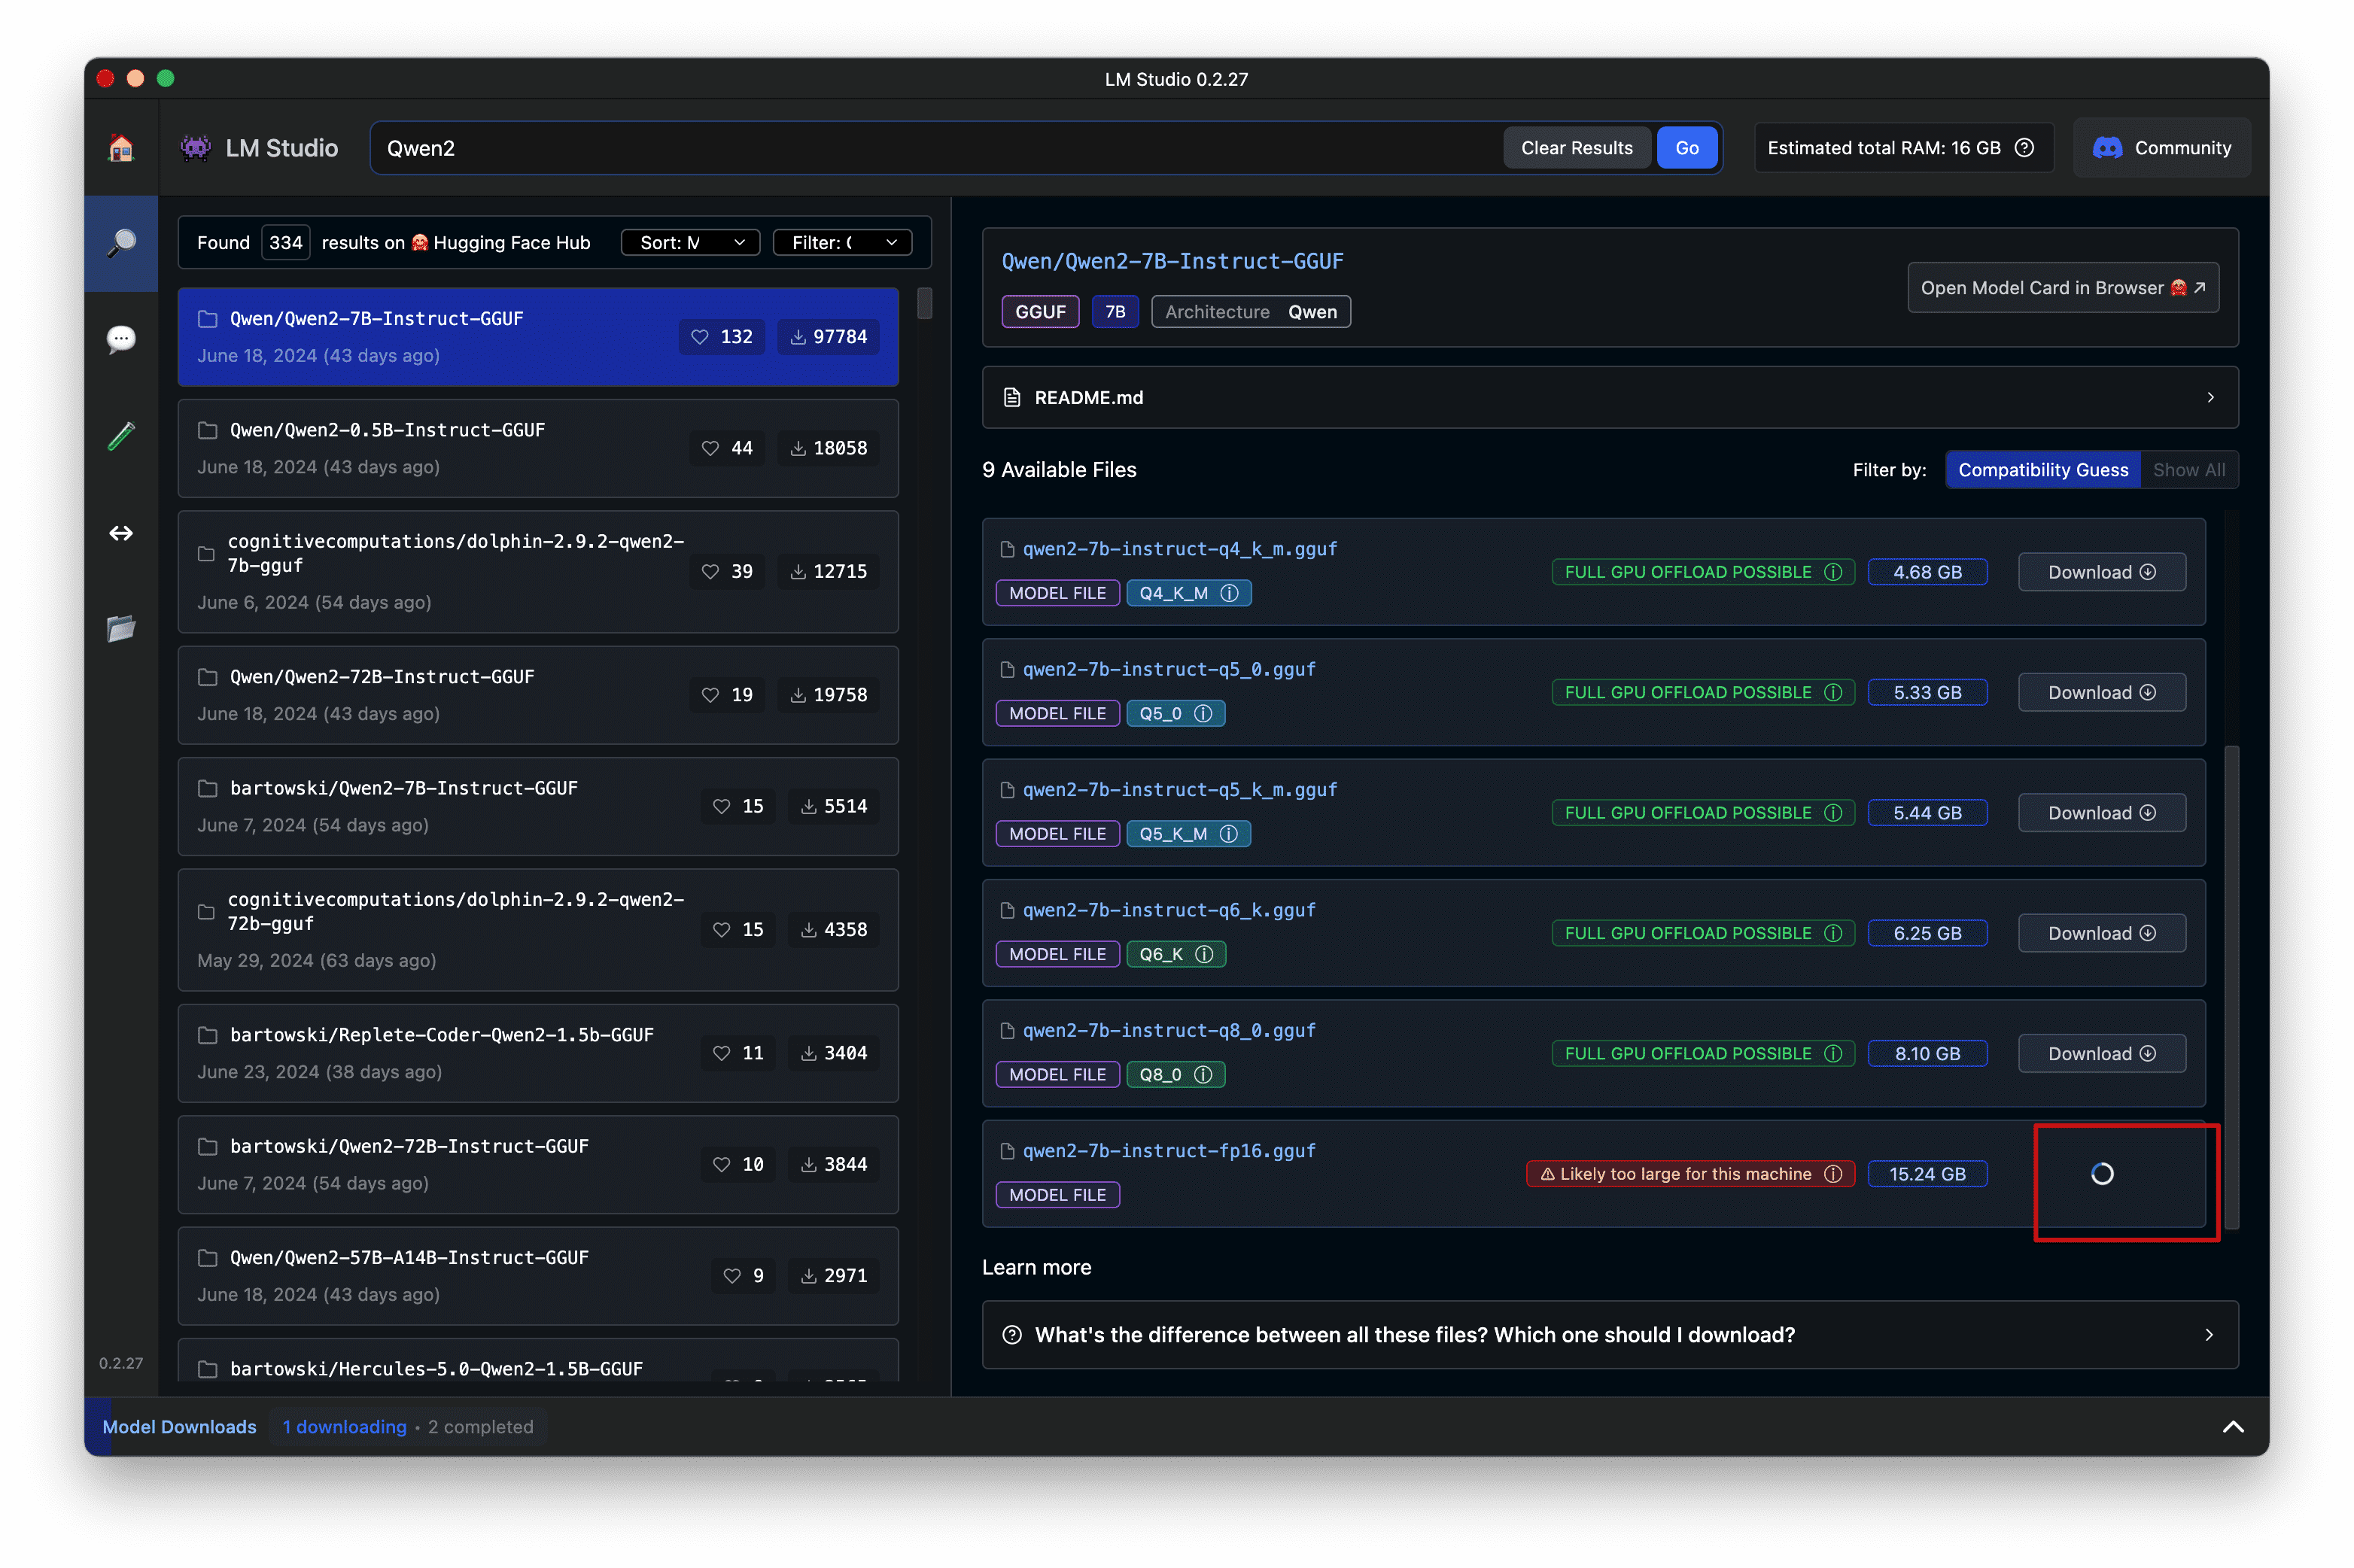This screenshot has width=2354, height=1568.
Task: Download qwen2-7b-instruct-q5_0.gguf
Action: coord(2101,692)
